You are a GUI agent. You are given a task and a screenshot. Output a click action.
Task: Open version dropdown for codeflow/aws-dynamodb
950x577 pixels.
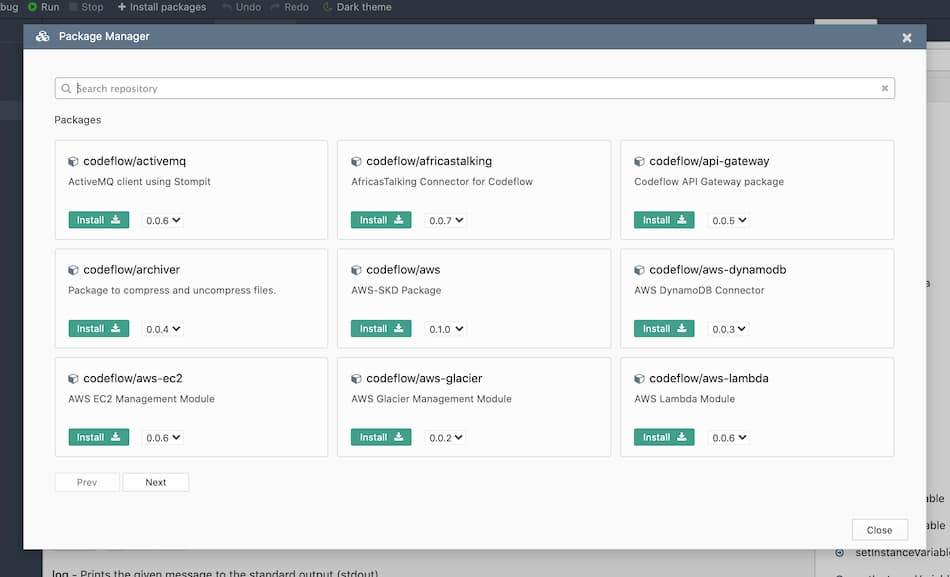pyautogui.click(x=729, y=329)
